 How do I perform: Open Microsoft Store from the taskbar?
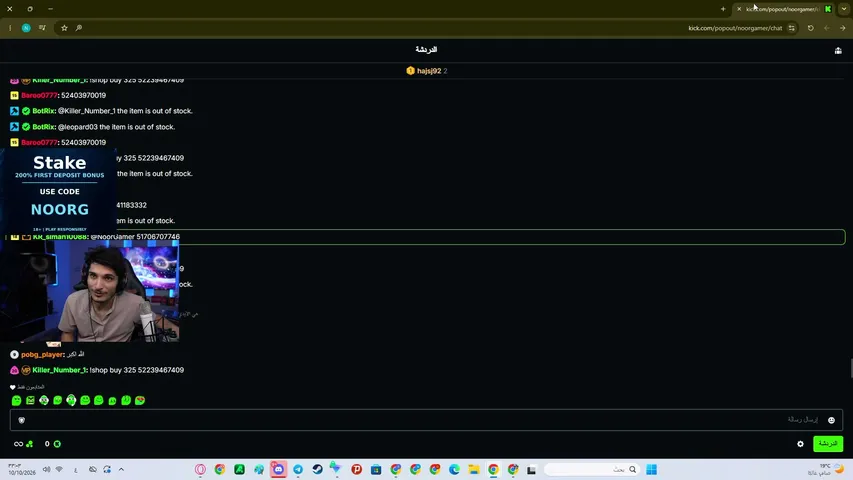click(376, 469)
